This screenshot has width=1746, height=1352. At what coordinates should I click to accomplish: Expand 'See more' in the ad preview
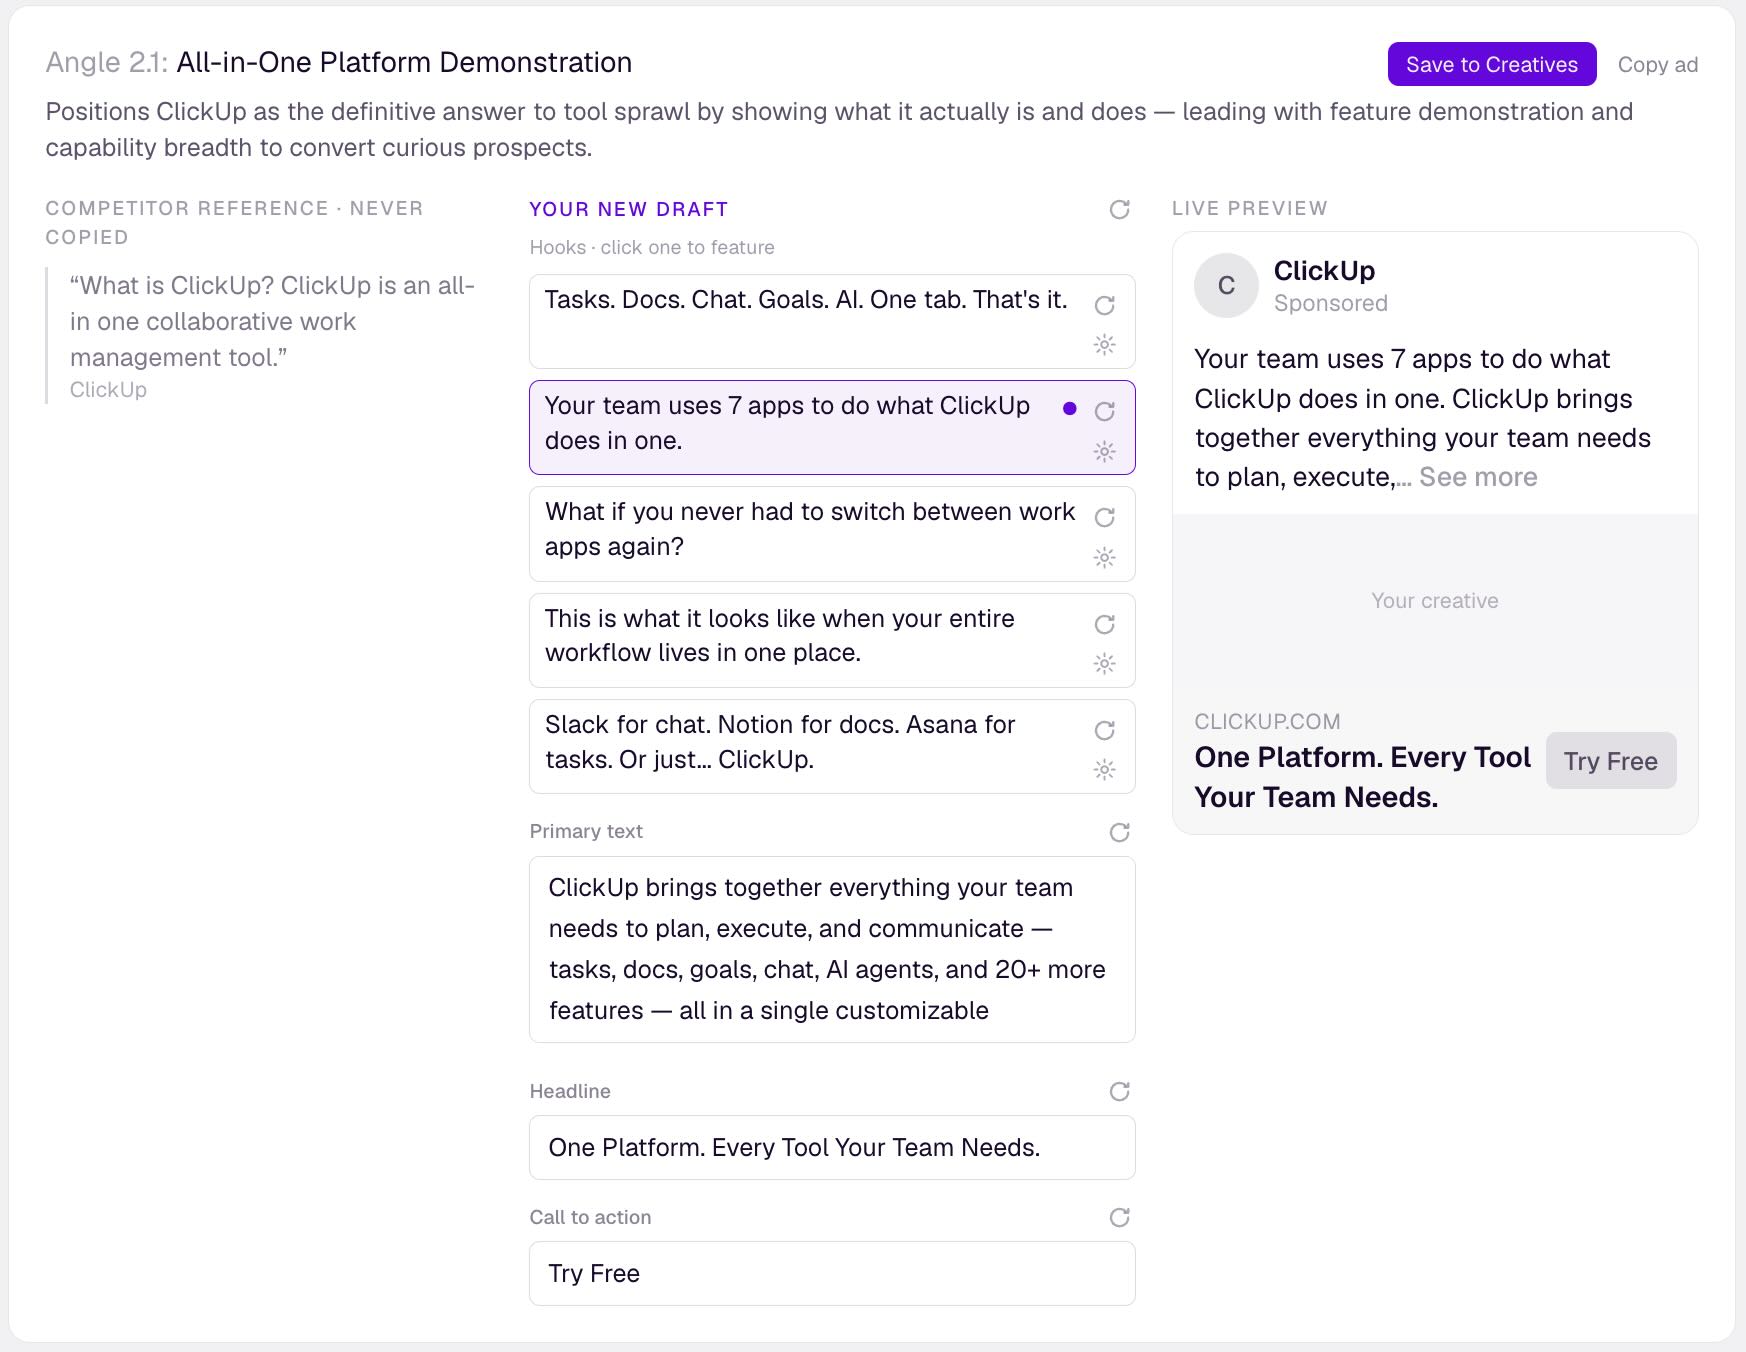coord(1478,477)
